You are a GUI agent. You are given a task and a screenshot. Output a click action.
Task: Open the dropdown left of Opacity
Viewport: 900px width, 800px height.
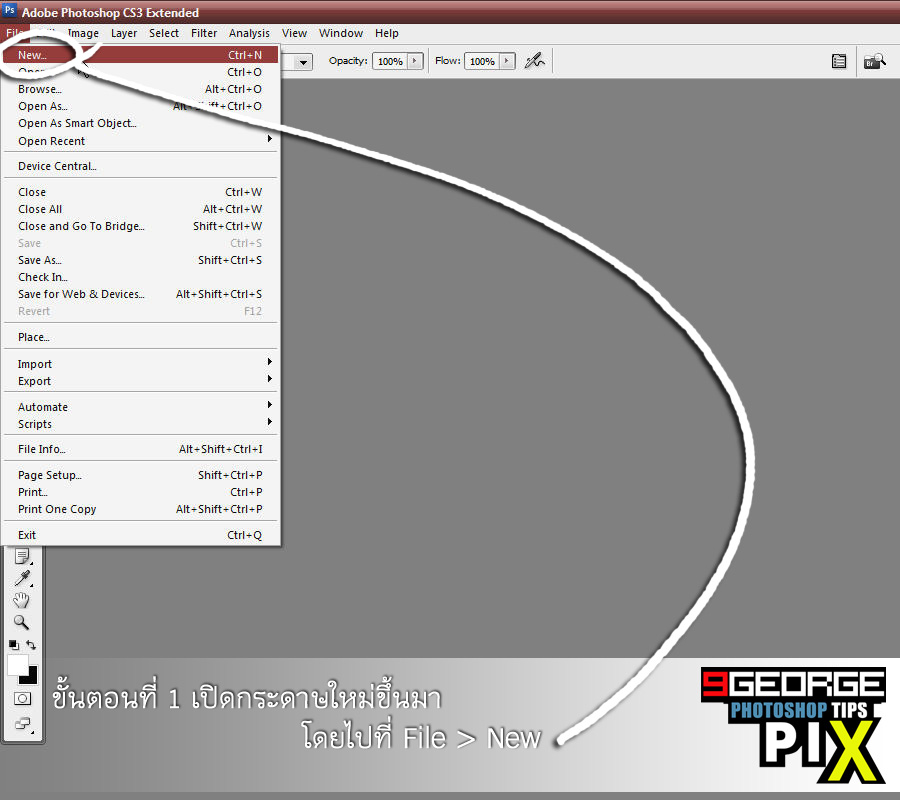[x=304, y=61]
